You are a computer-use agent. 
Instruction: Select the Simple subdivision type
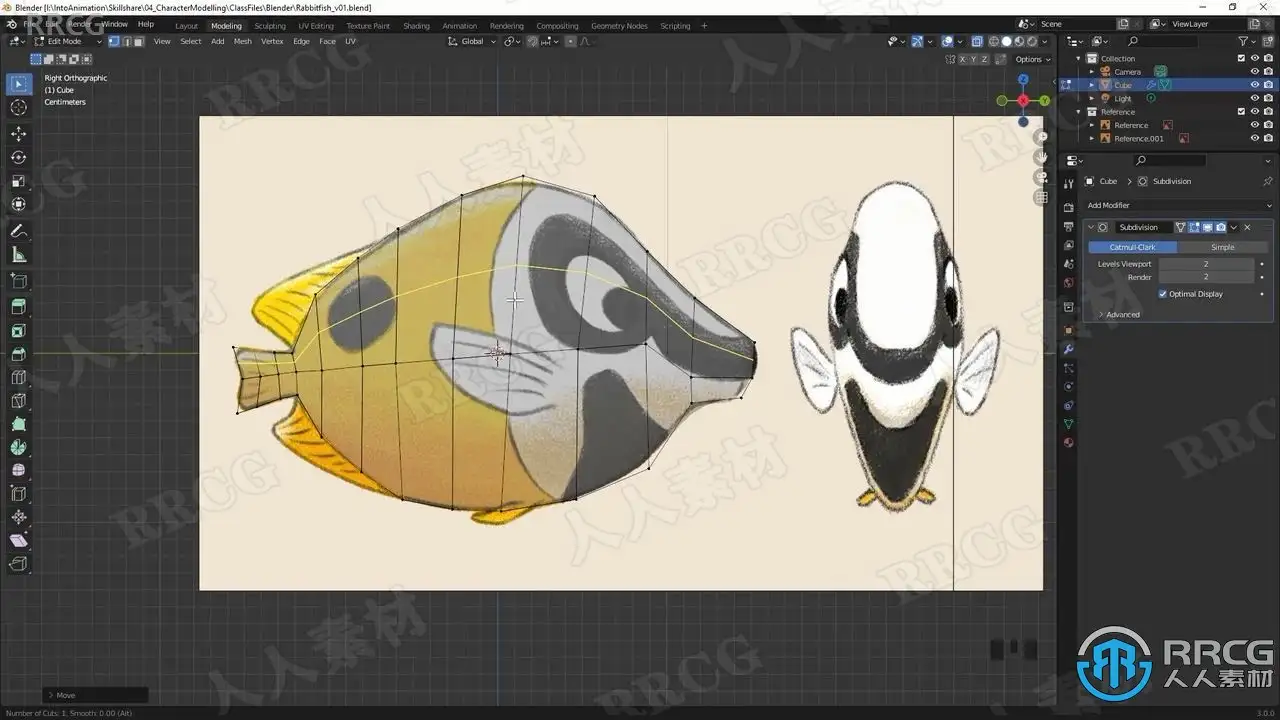click(1222, 247)
